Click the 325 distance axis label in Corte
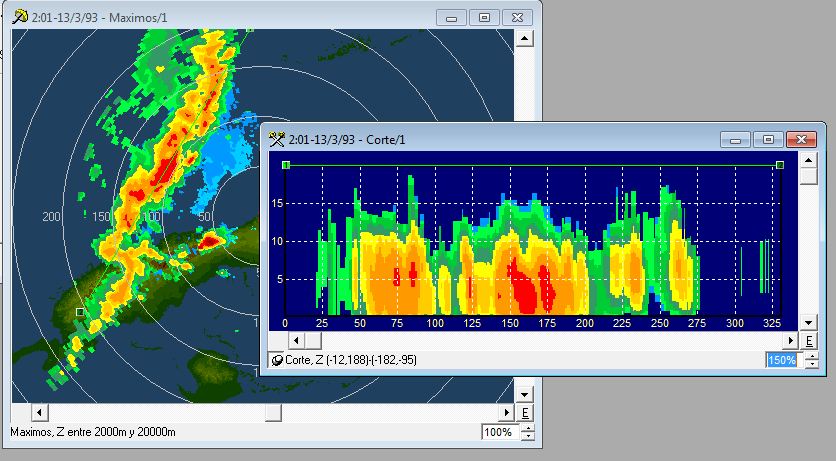836x461 pixels. 772,323
